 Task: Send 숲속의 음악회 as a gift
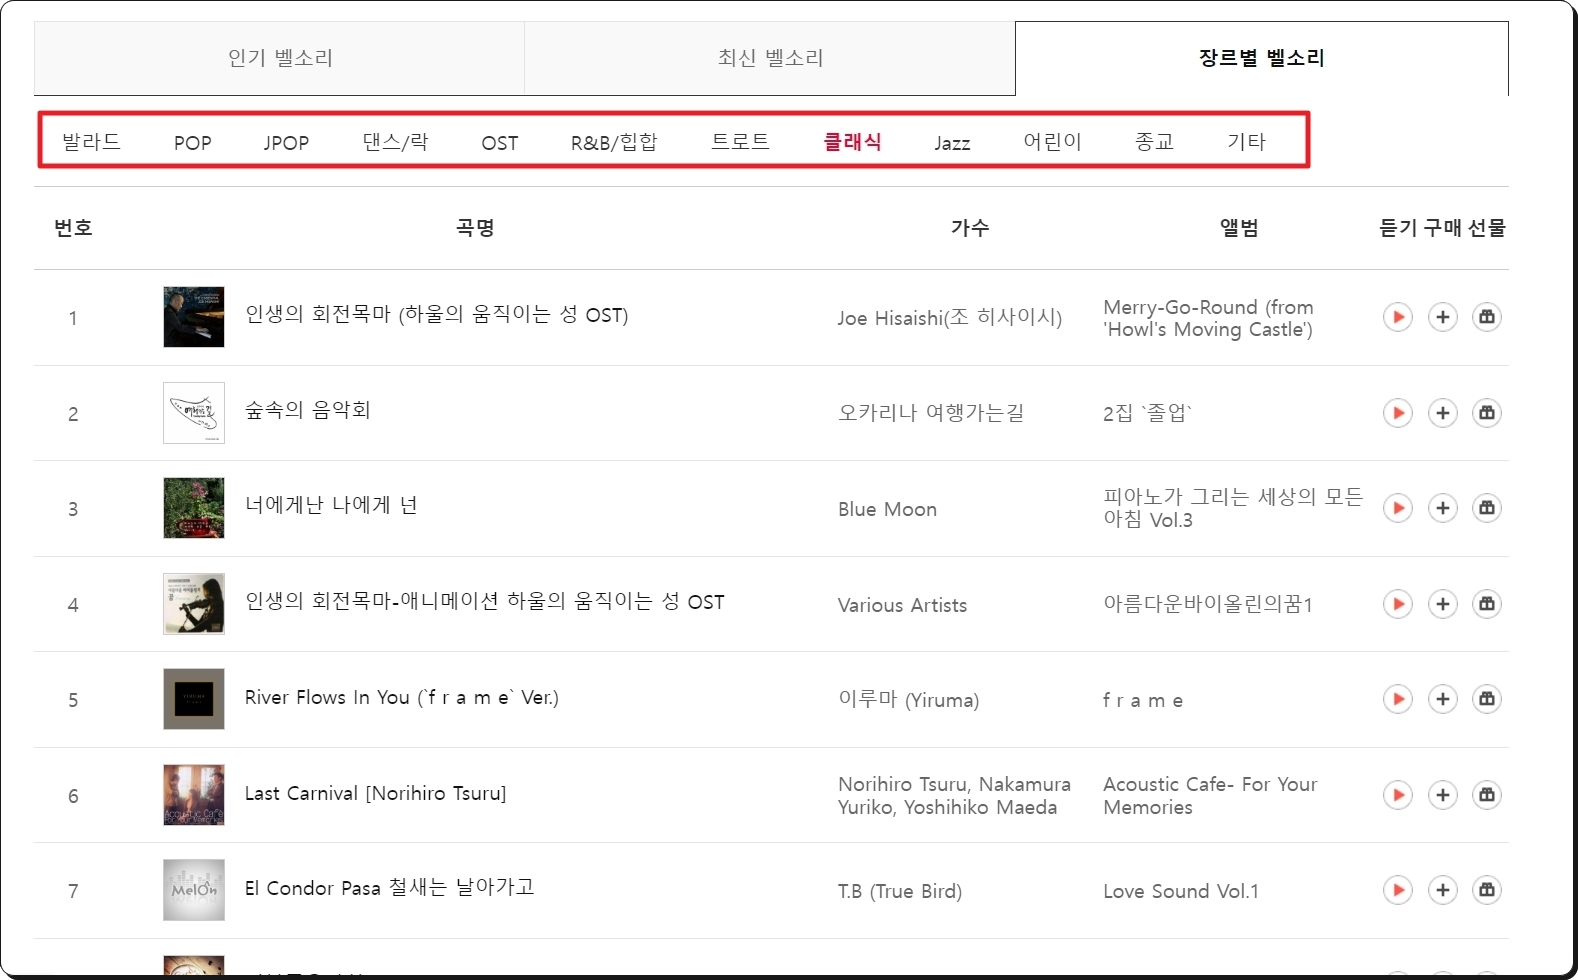point(1487,413)
